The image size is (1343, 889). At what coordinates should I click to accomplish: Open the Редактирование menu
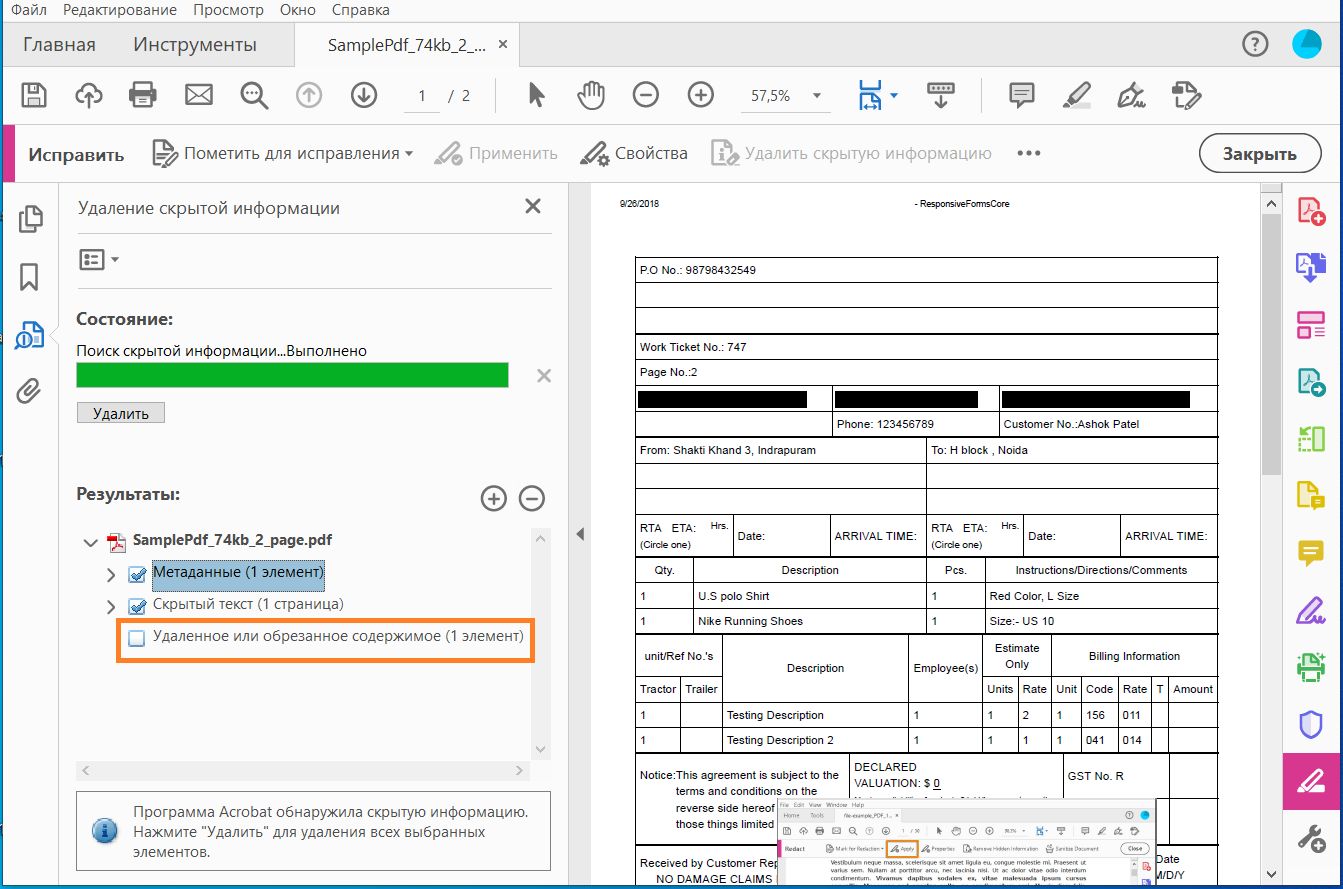[x=119, y=10]
